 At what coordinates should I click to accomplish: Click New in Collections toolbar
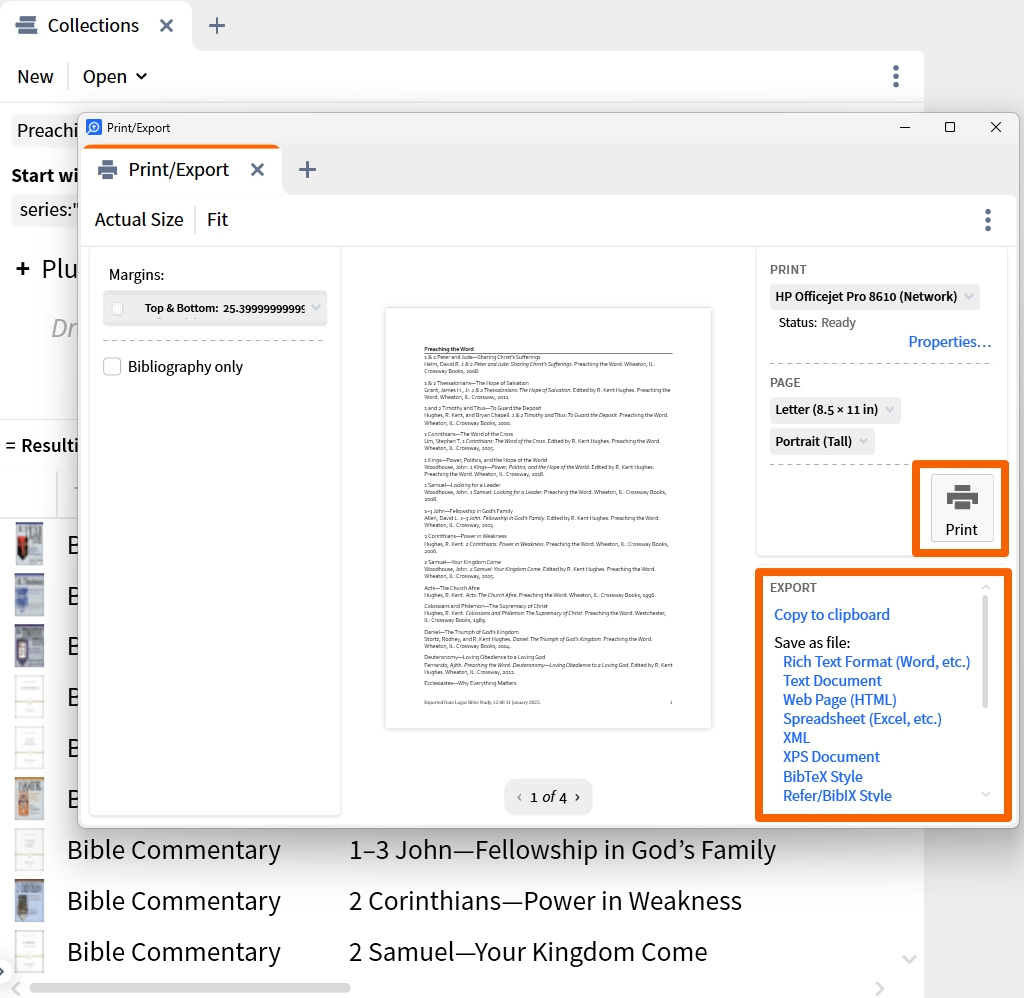pyautogui.click(x=35, y=76)
